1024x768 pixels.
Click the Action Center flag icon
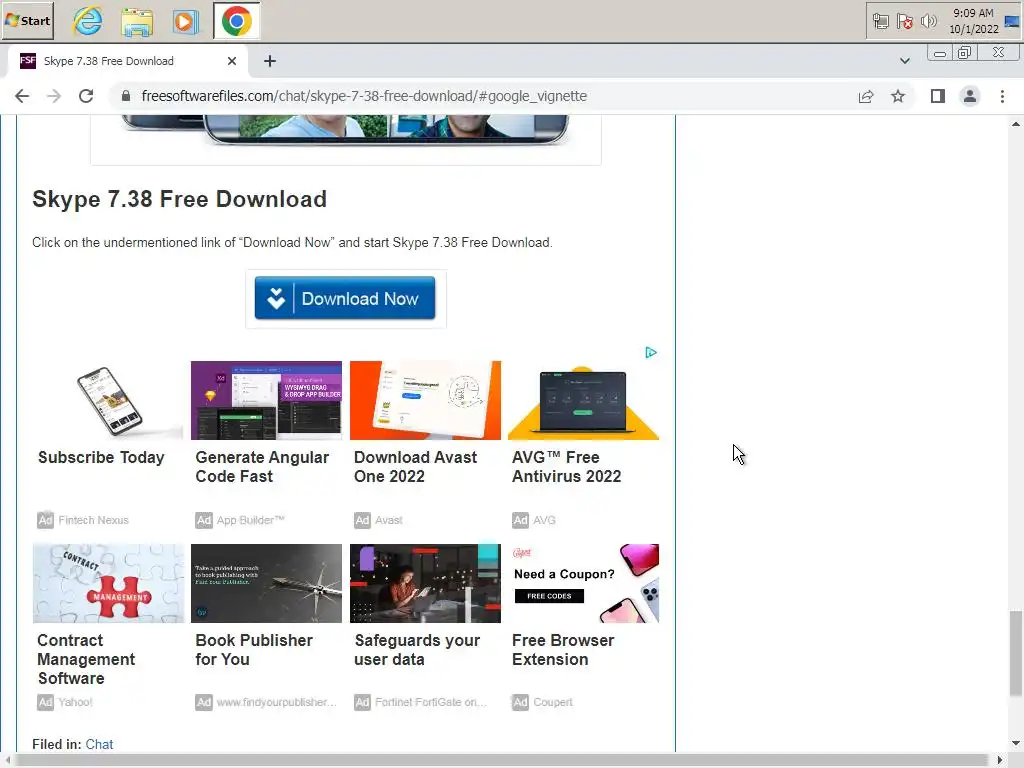(904, 22)
